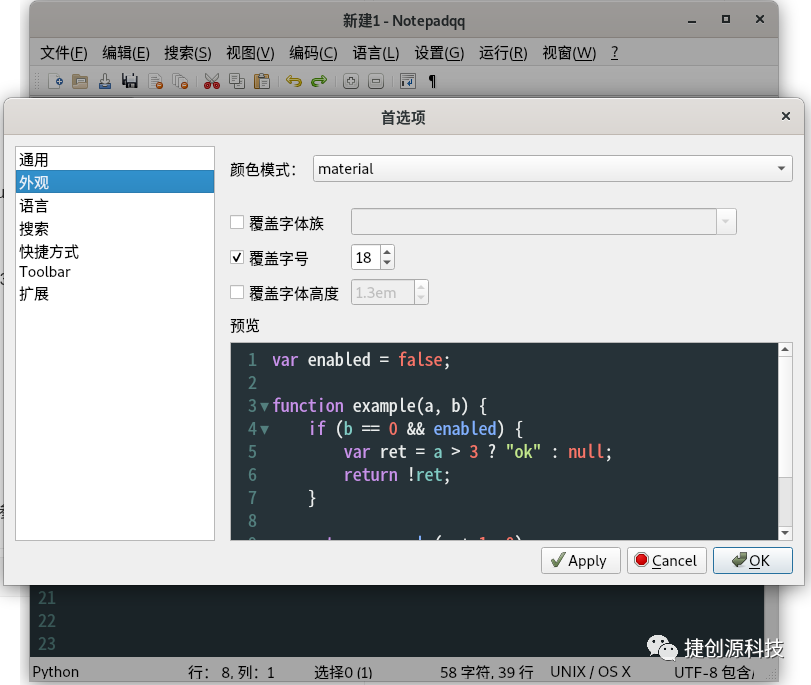811x685 pixels.
Task: Click the preview scrollbar down arrow
Action: pyautogui.click(x=785, y=533)
